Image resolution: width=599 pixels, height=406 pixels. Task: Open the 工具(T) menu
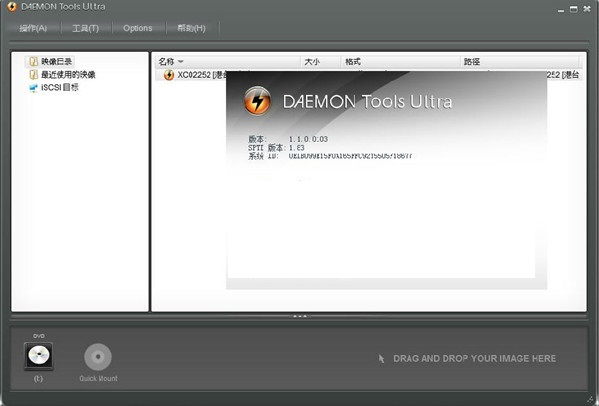click(86, 28)
